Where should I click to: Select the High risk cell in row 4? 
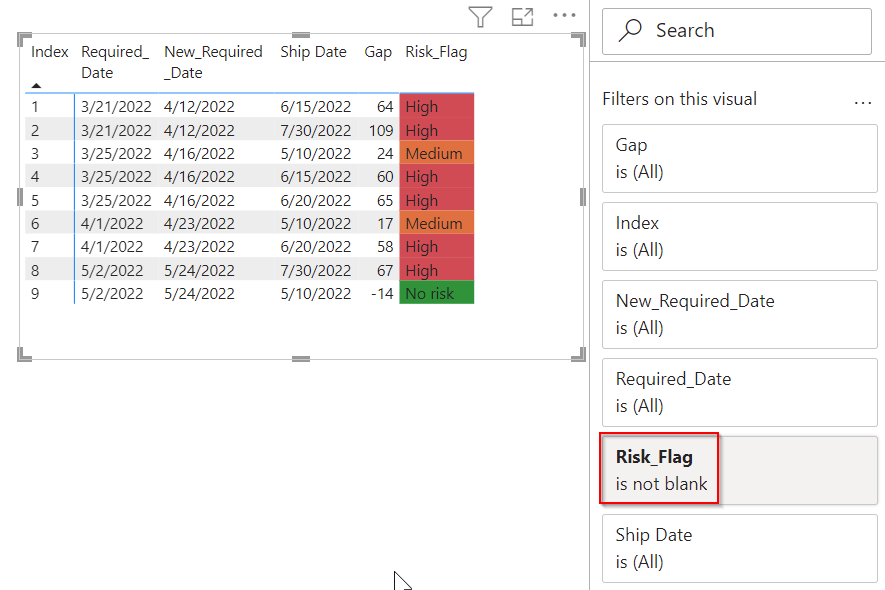(436, 177)
